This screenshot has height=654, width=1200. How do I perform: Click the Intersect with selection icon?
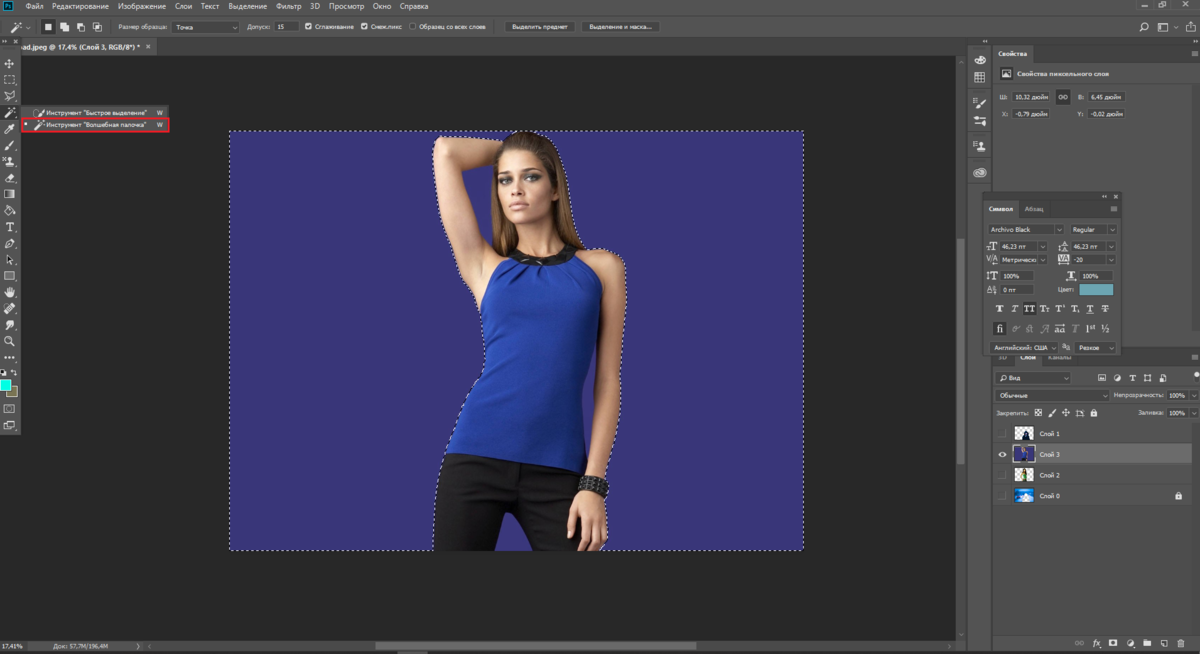[96, 27]
